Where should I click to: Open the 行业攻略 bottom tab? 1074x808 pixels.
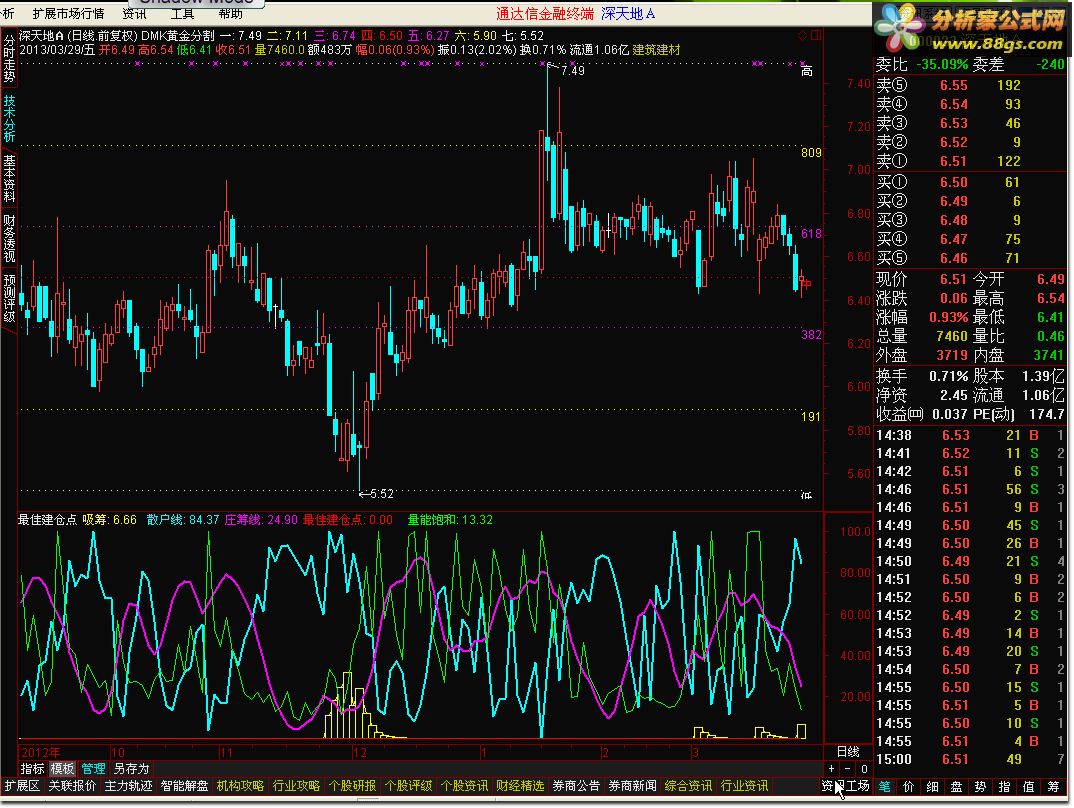[297, 786]
